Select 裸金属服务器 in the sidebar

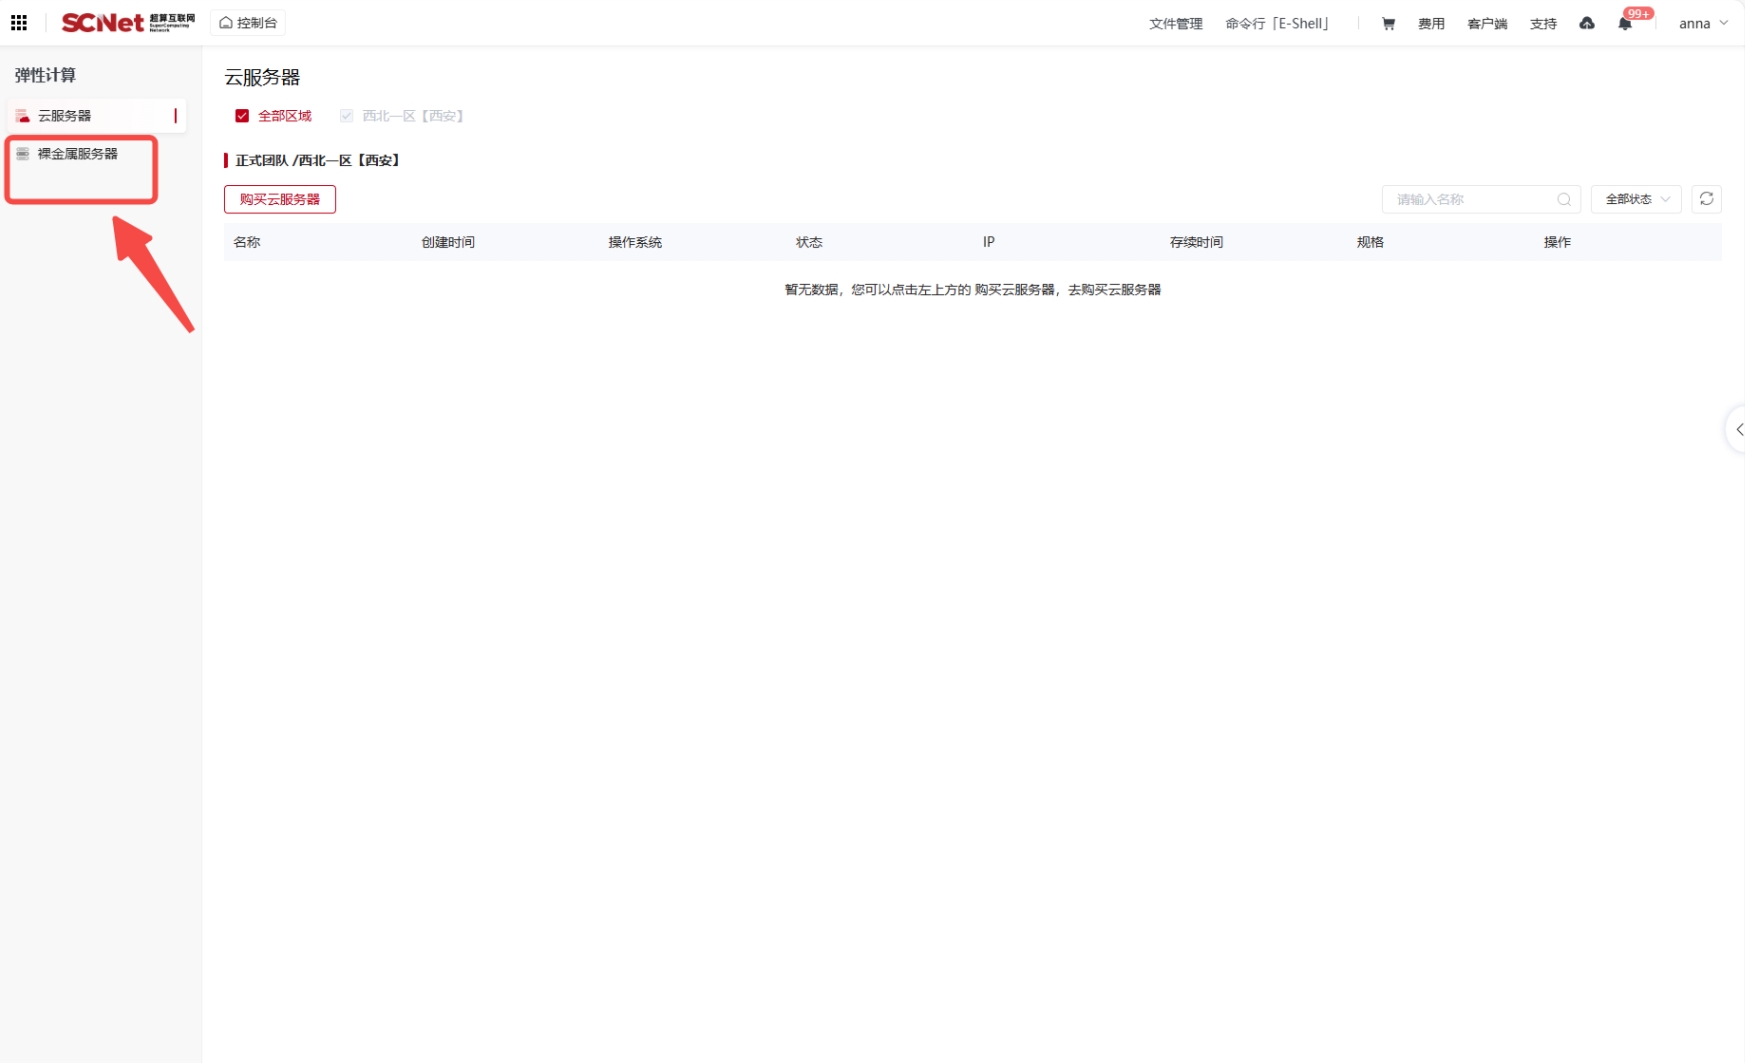click(x=77, y=154)
